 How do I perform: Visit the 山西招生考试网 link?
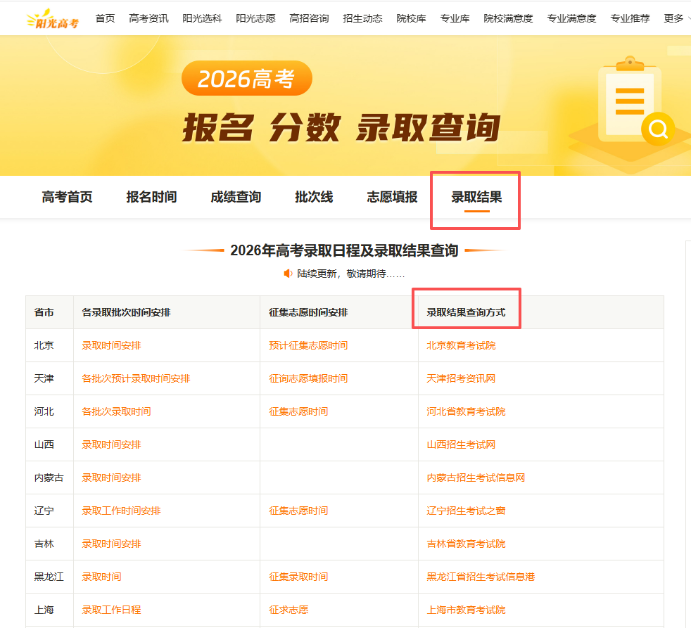(x=461, y=445)
